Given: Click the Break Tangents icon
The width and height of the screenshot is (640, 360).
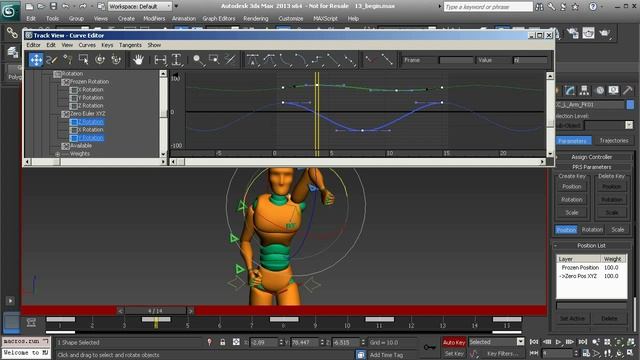Looking at the screenshot, I should (371, 60).
